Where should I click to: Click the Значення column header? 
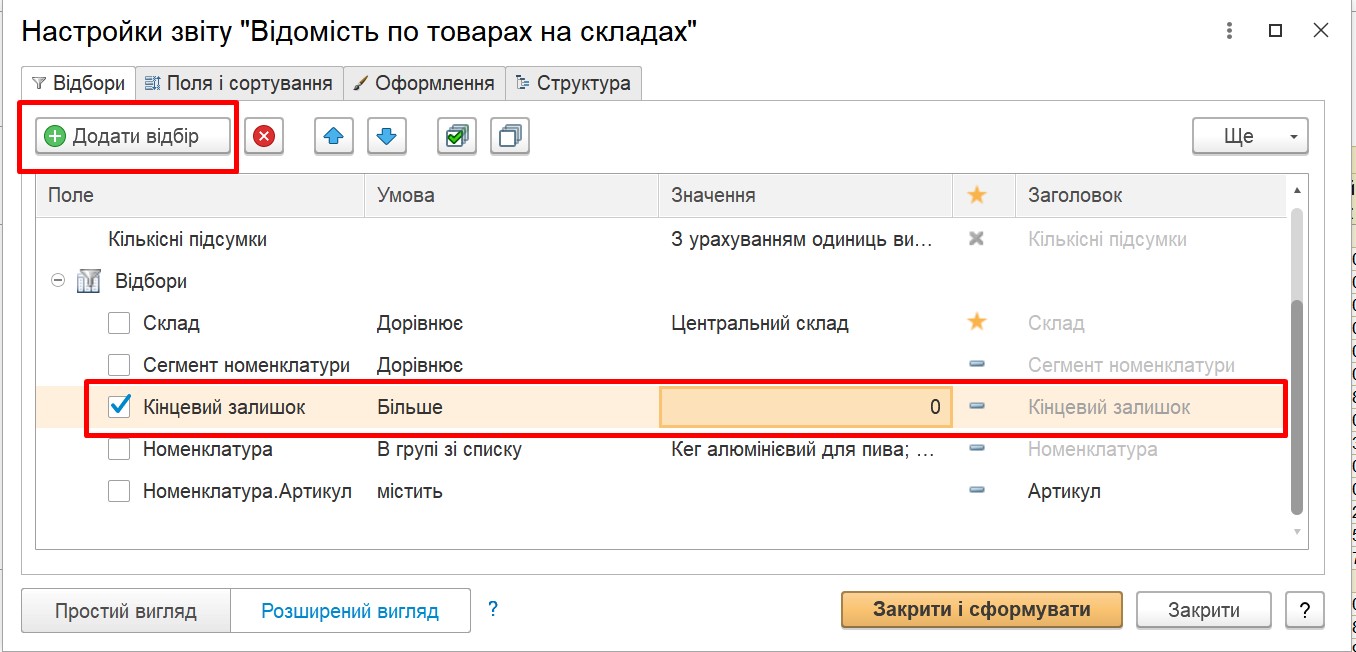coord(805,195)
